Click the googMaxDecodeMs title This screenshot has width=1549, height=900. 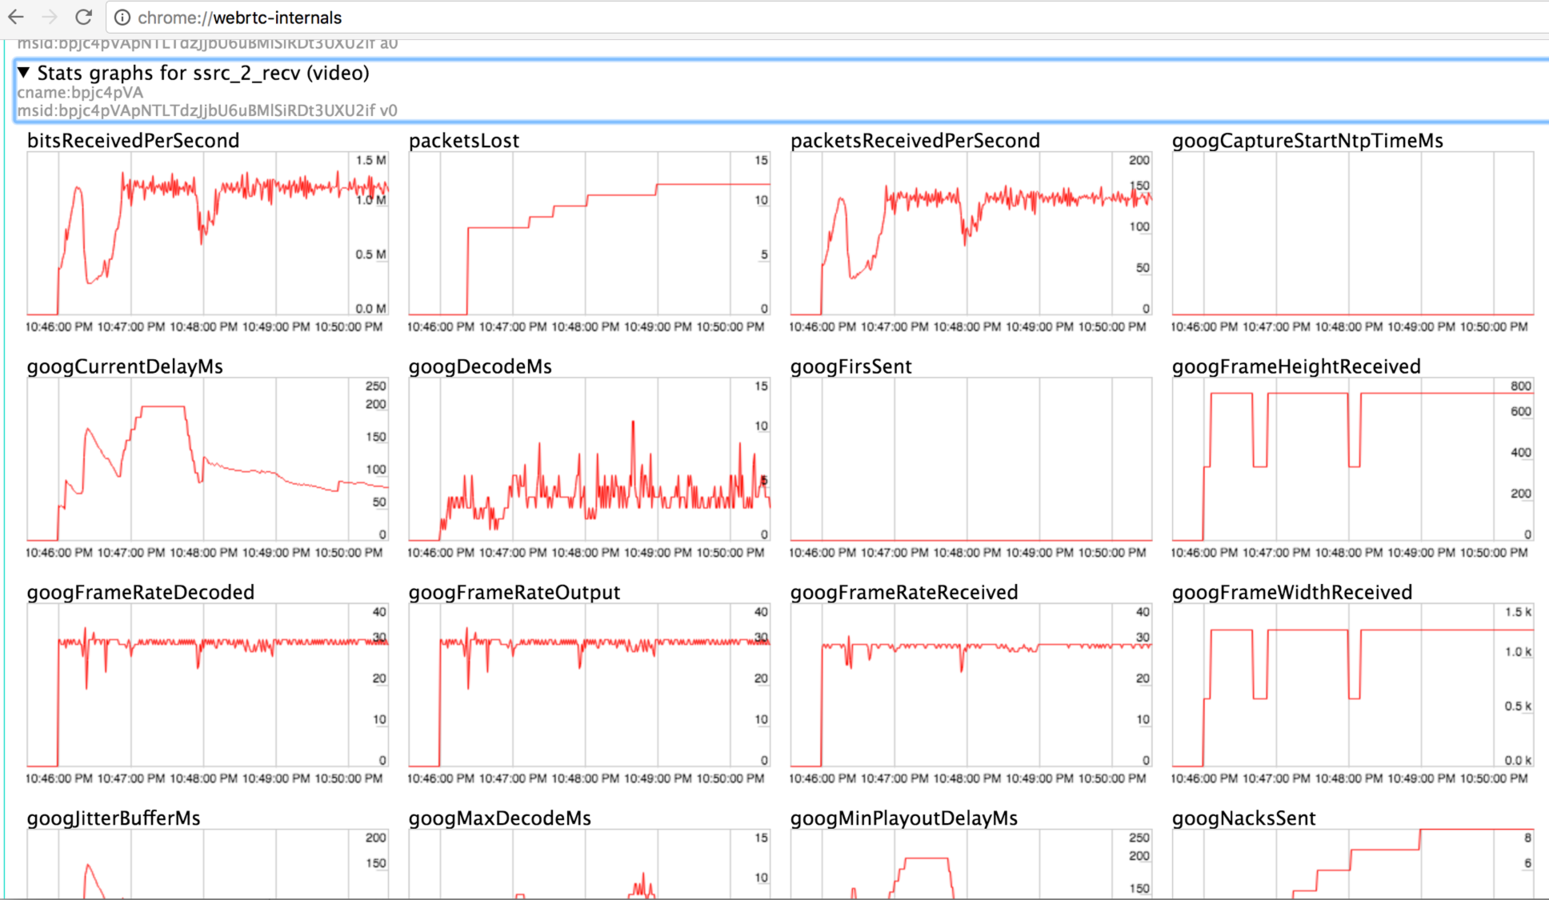[x=500, y=818]
